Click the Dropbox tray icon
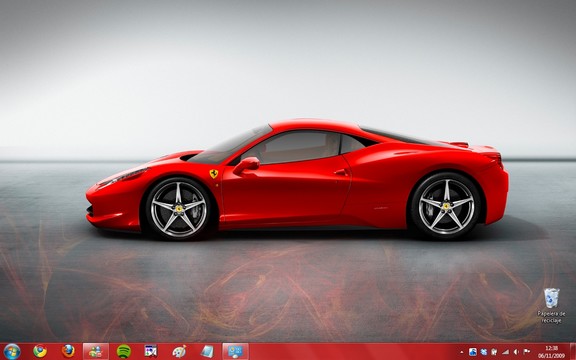576x360 pixels. click(484, 352)
